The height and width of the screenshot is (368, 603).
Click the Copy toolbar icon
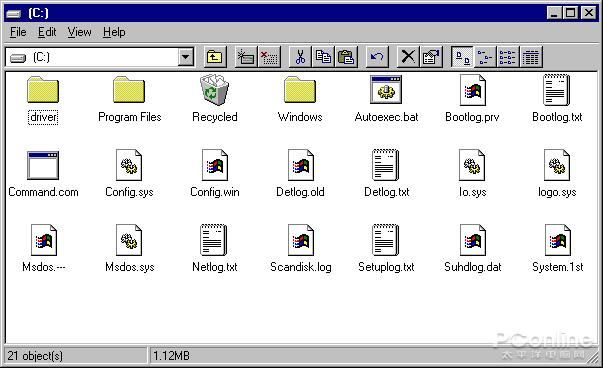tap(323, 57)
